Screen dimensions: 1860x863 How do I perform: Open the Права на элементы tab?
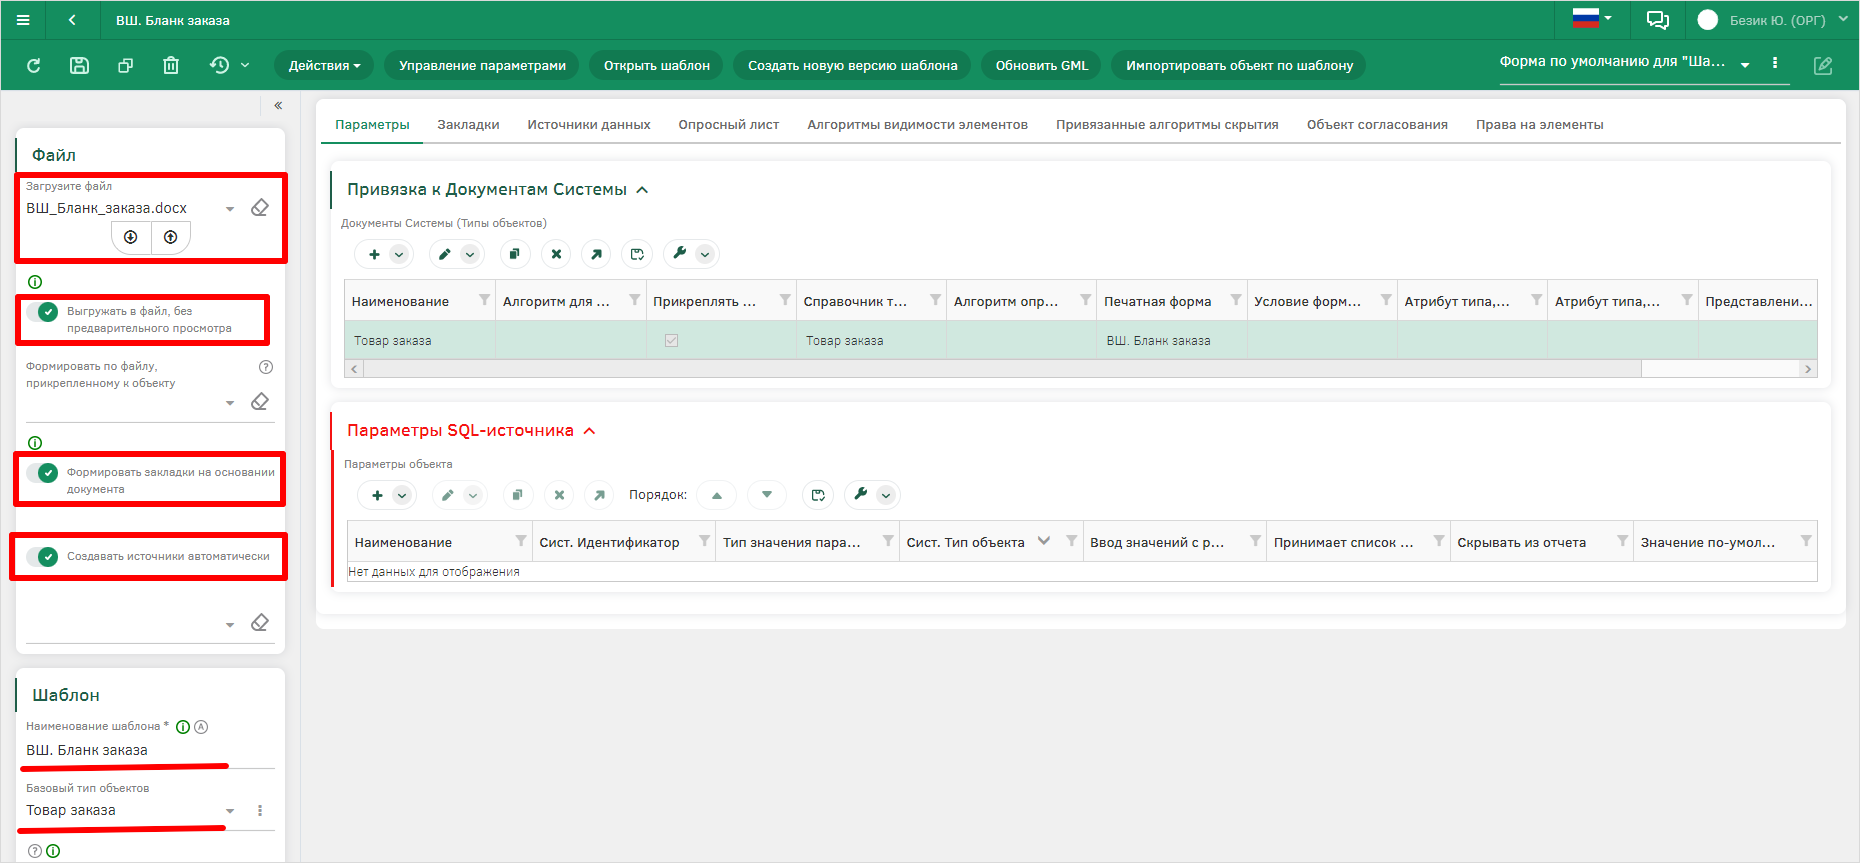(x=1540, y=125)
